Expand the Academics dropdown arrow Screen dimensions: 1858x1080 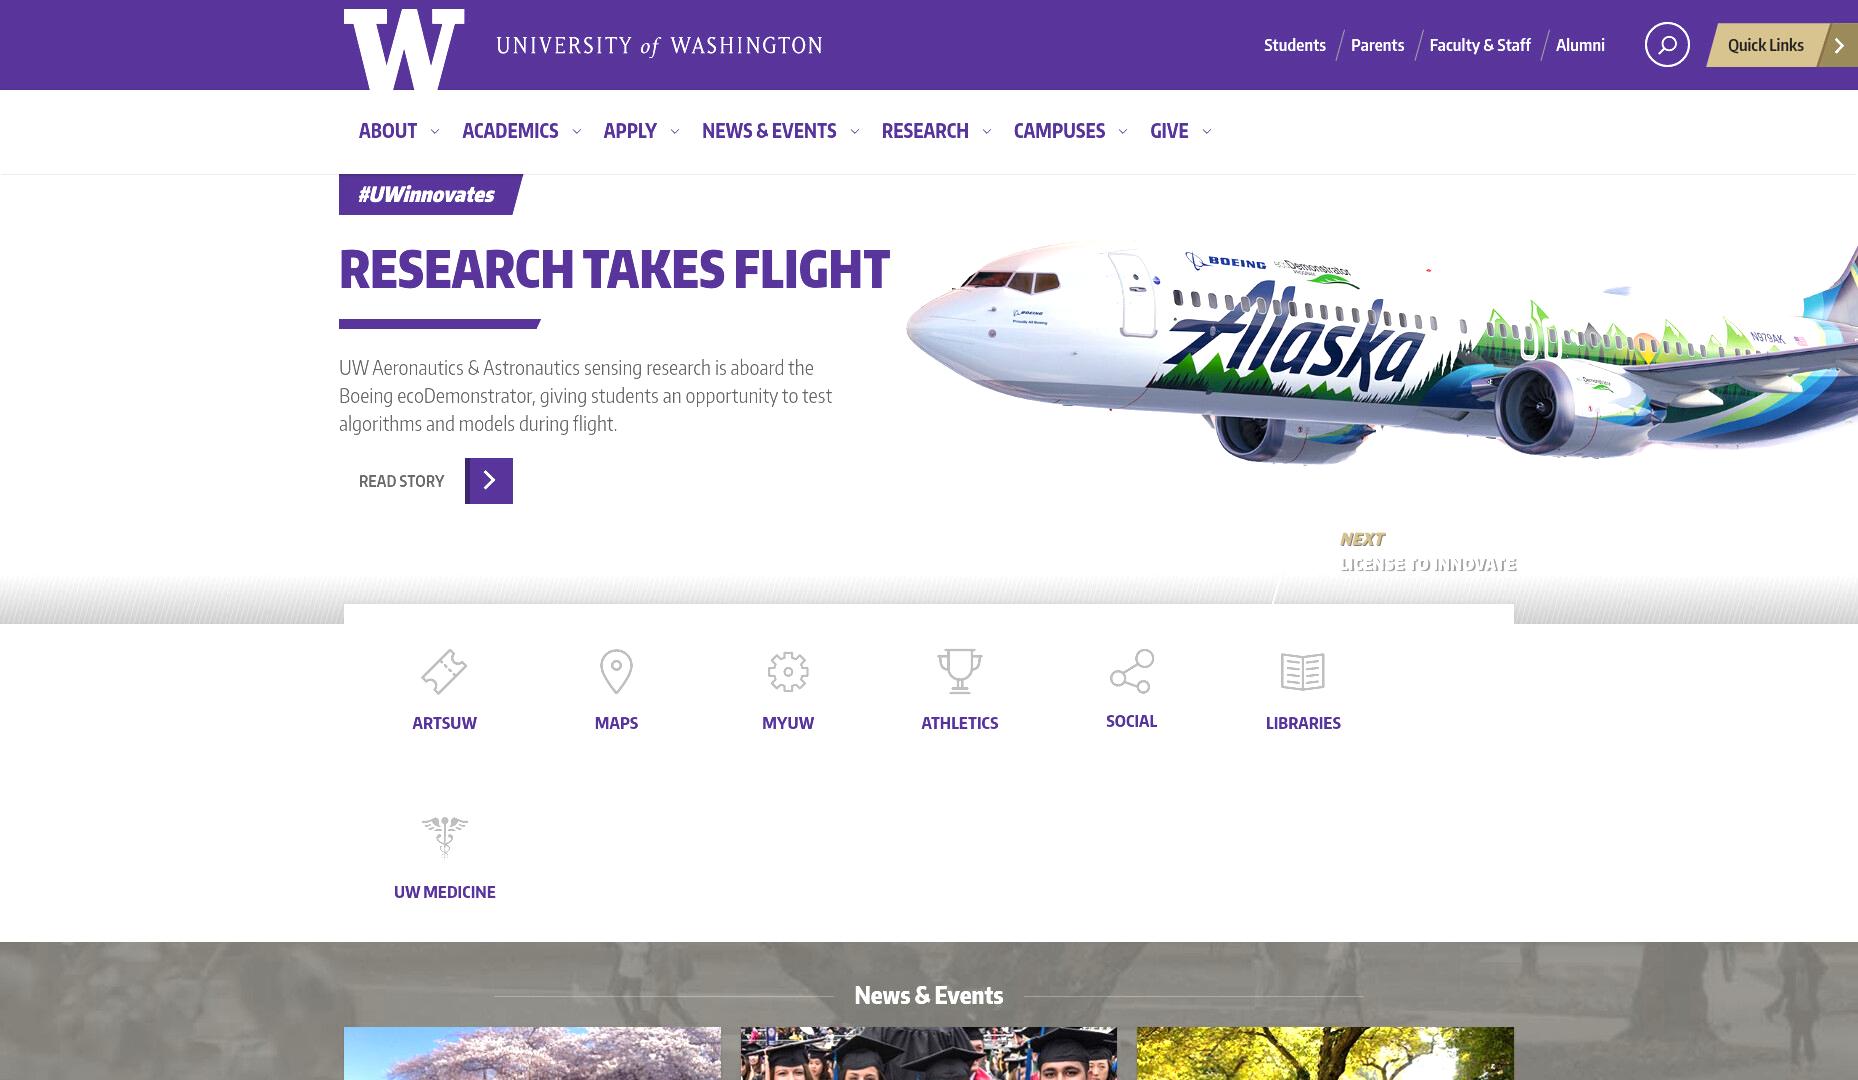[576, 131]
